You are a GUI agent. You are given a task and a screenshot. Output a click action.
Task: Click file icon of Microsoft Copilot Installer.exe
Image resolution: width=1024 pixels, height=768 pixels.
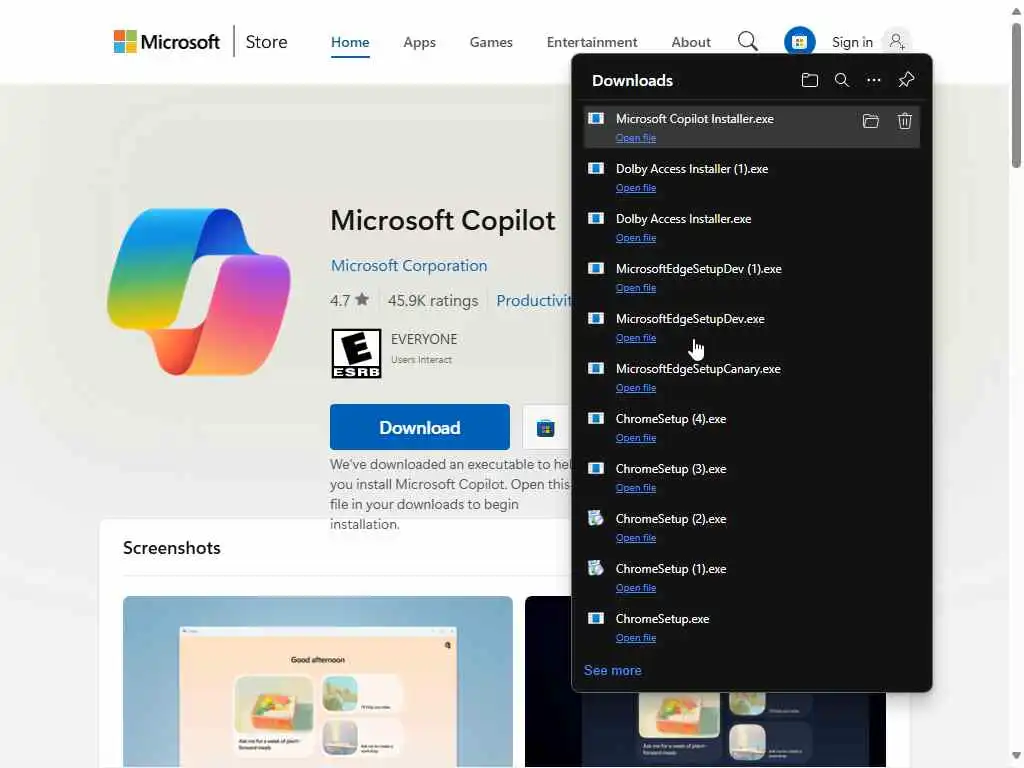[x=596, y=118]
